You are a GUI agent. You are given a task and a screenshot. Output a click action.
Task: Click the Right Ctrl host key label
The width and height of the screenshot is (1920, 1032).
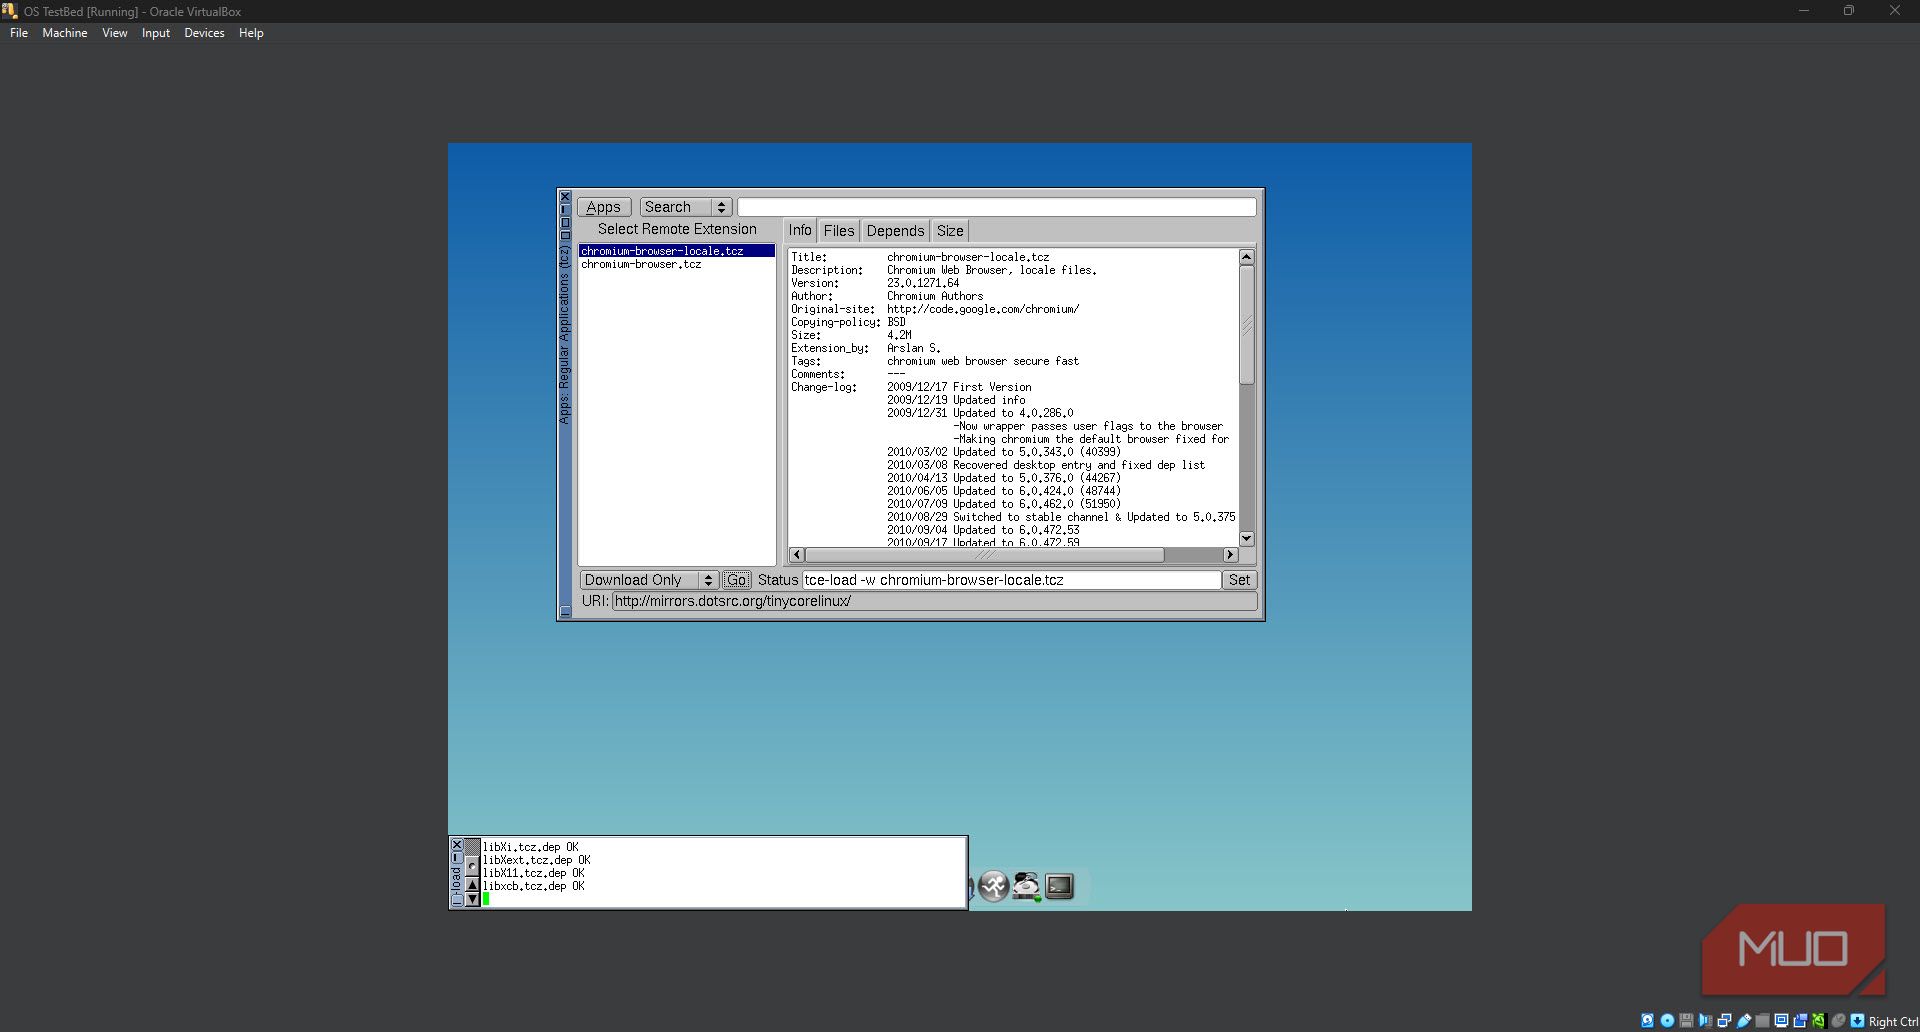tap(1893, 1022)
